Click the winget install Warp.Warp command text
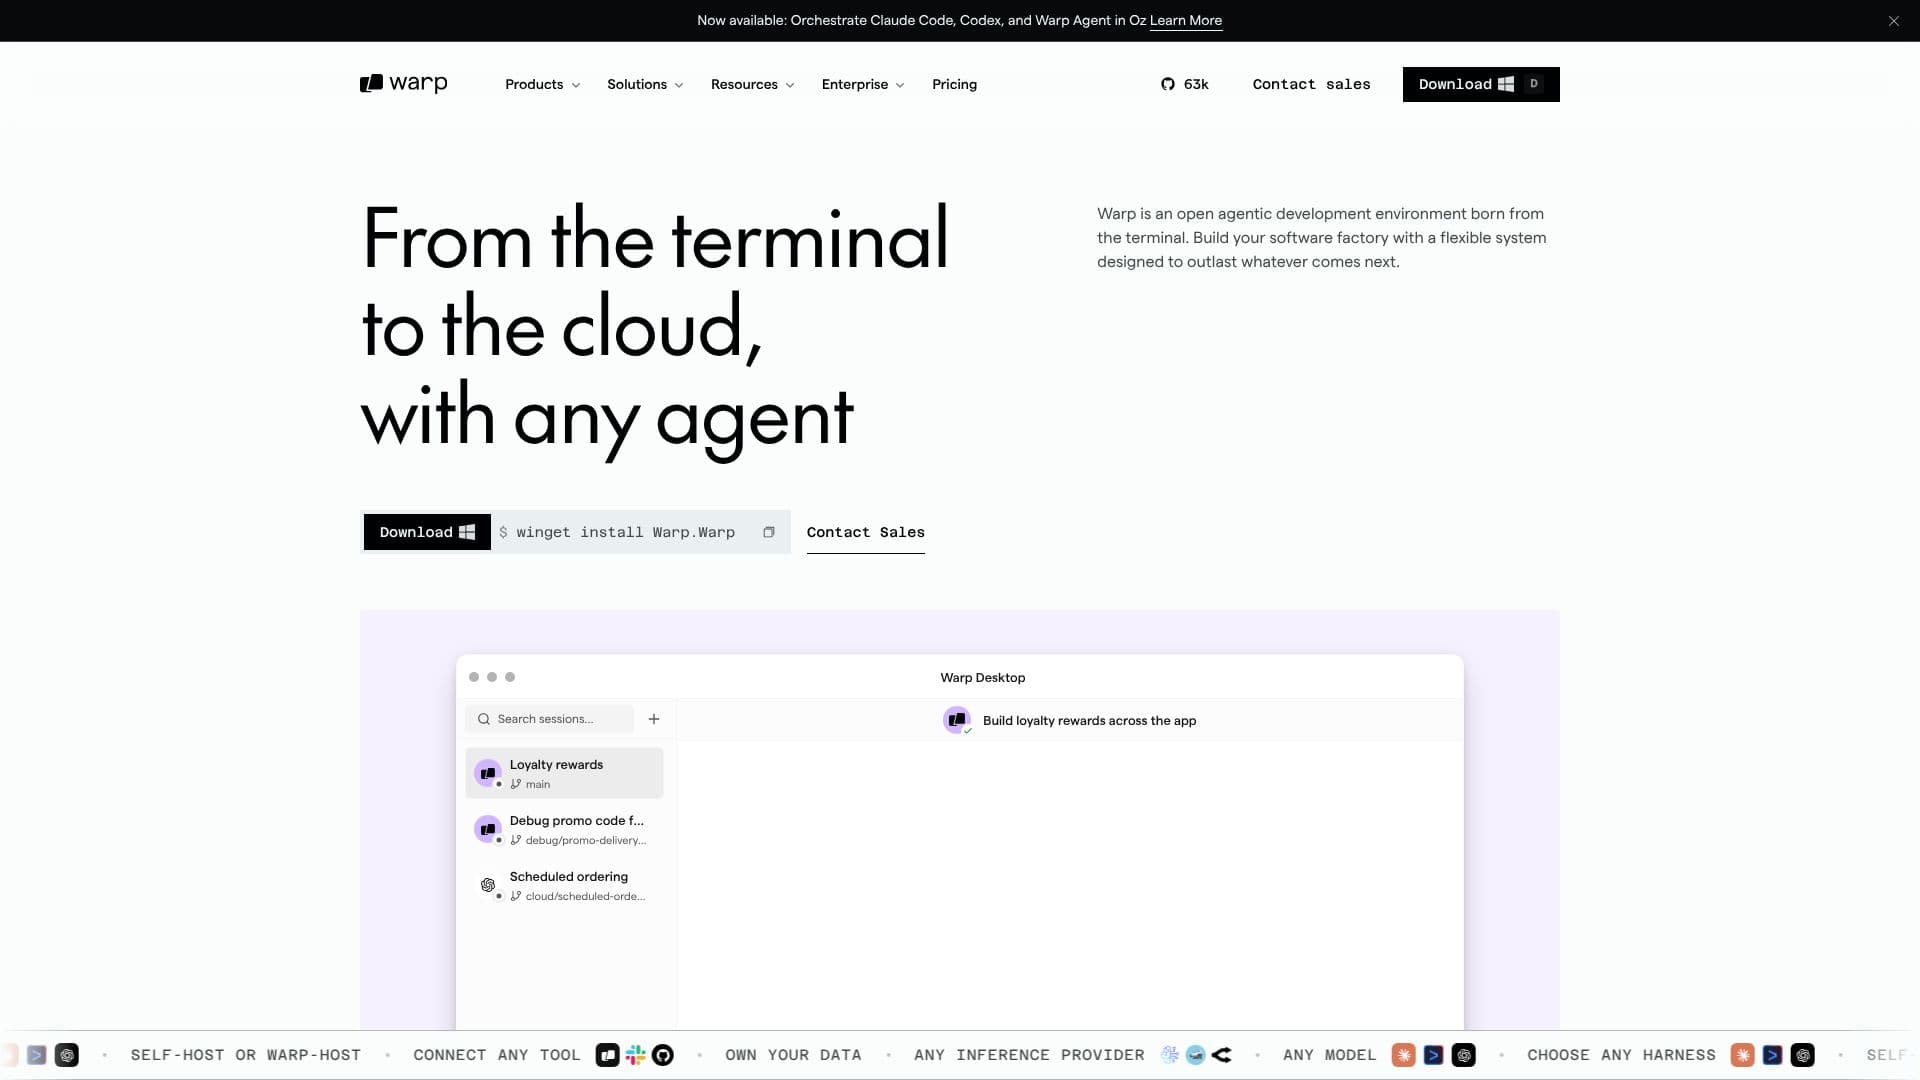Image resolution: width=1920 pixels, height=1080 pixels. (626, 532)
